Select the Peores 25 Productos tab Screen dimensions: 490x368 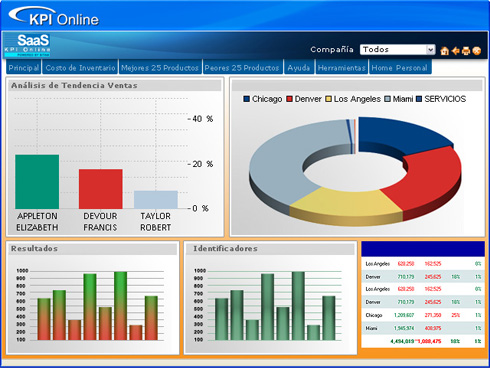click(242, 67)
